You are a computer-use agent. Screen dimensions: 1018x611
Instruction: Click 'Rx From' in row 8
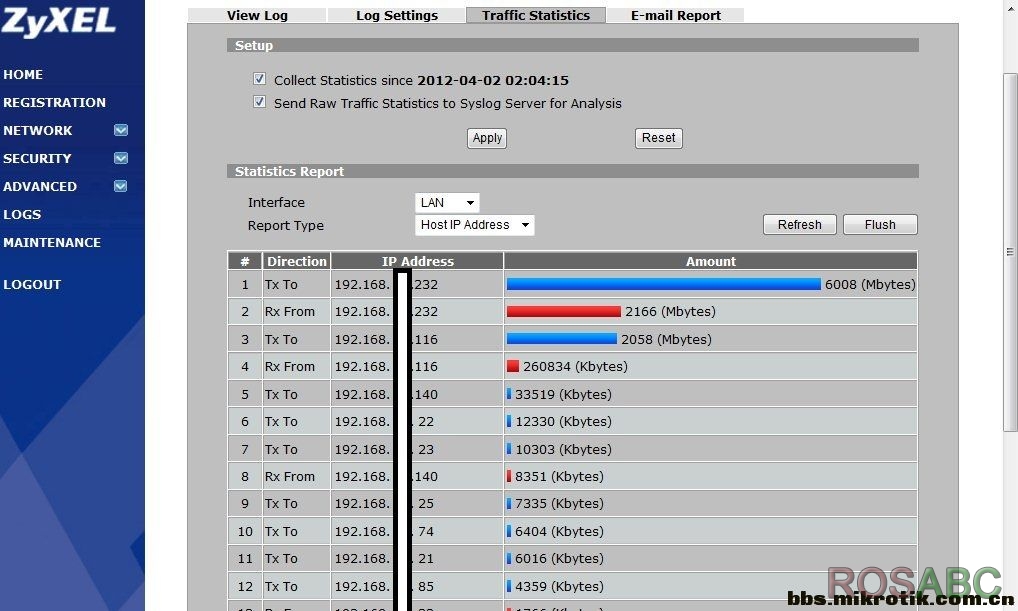click(x=290, y=476)
